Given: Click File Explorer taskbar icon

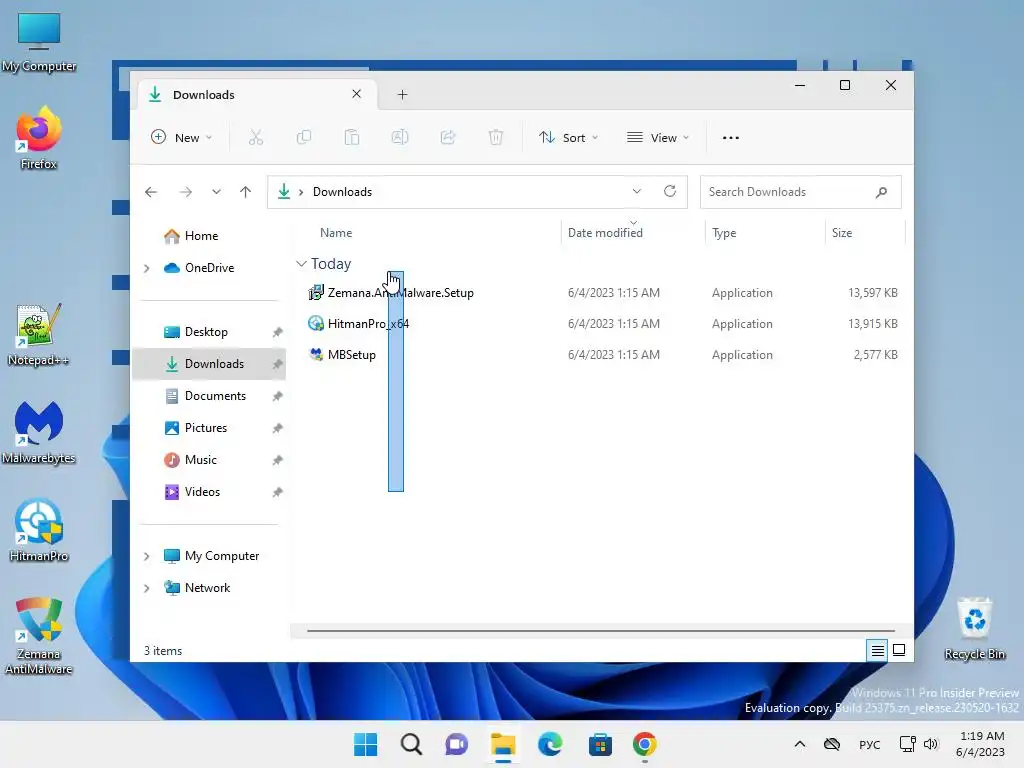Looking at the screenshot, I should [x=504, y=744].
